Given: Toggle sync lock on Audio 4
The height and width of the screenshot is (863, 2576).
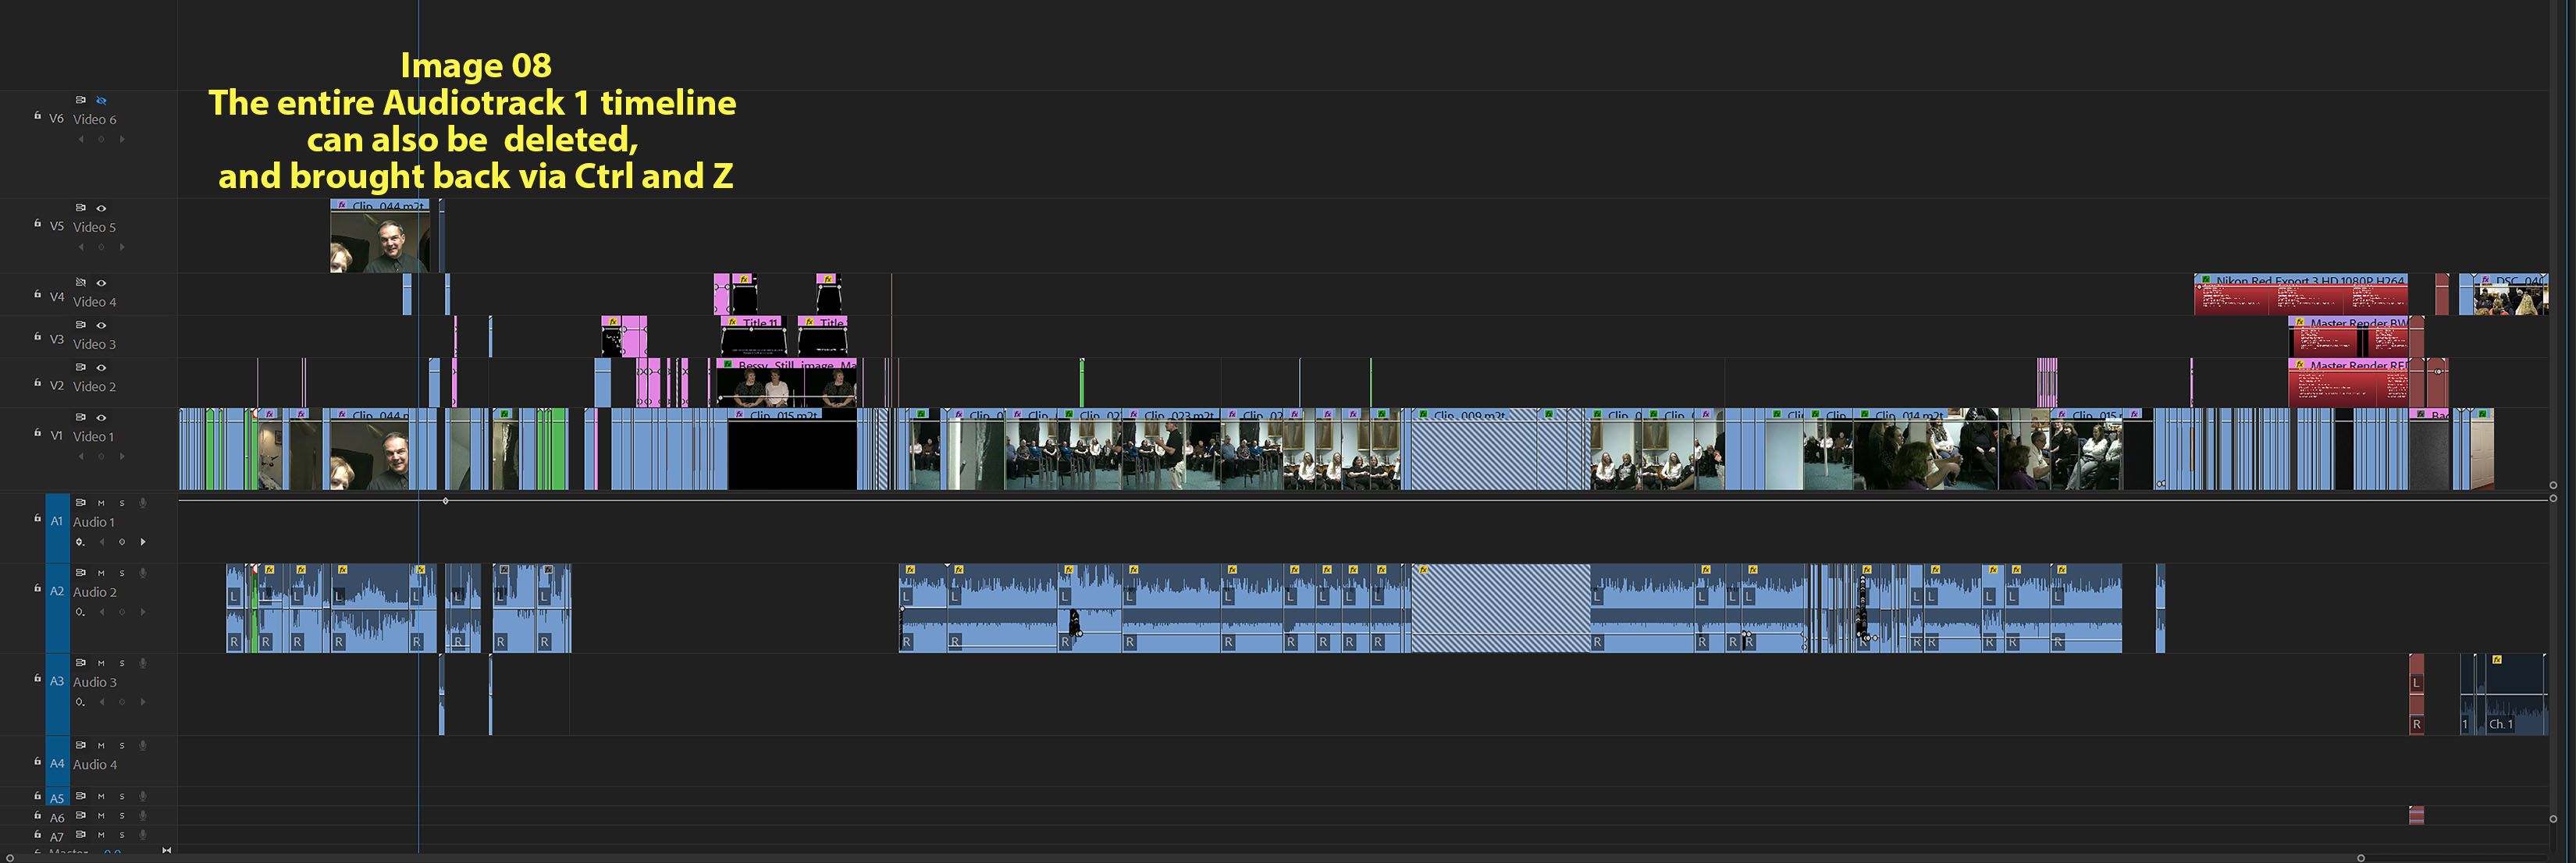Looking at the screenshot, I should (x=81, y=745).
